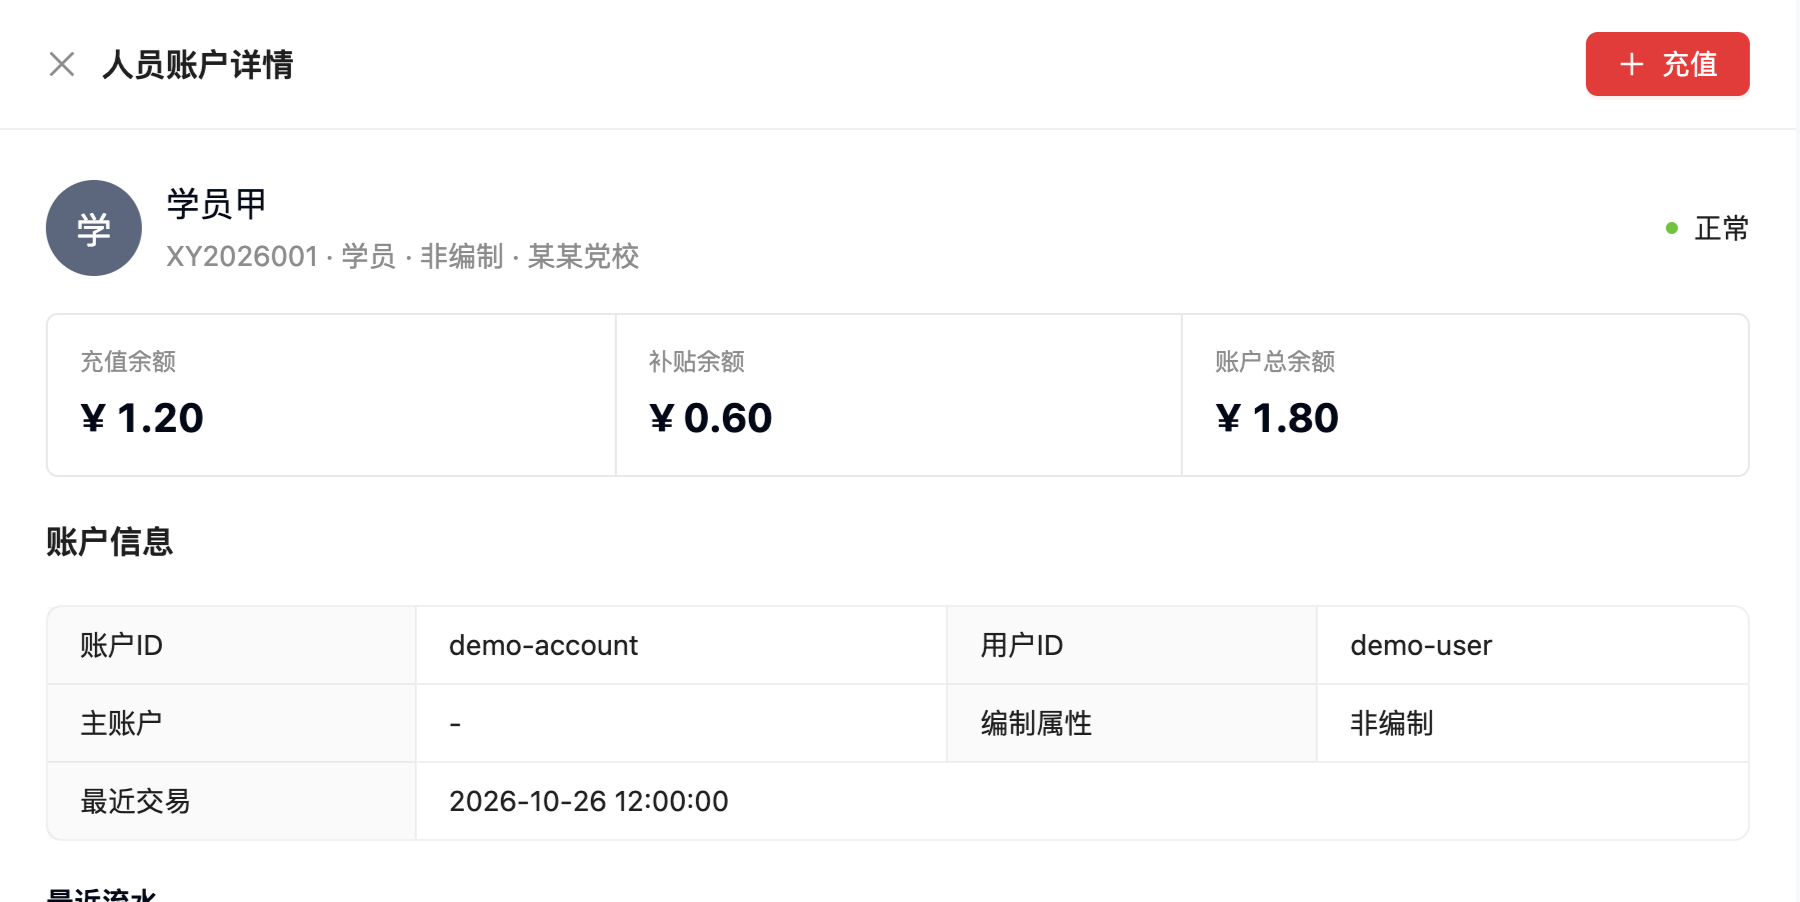This screenshot has height=902, width=1800.
Task: Click the 充值余额 card label
Action: point(128,361)
